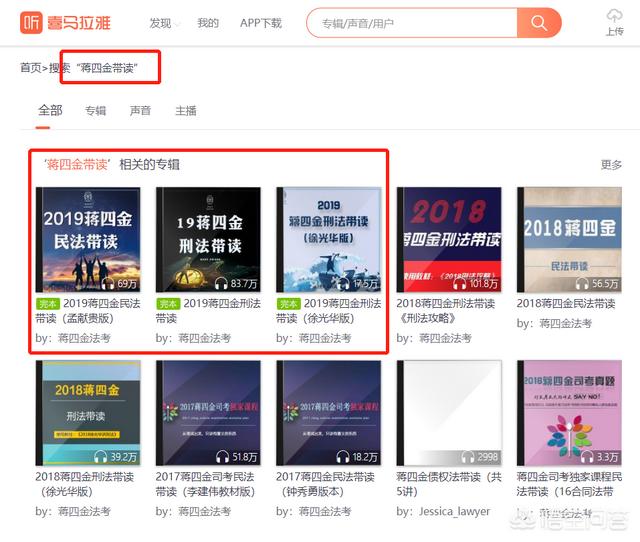Screen dimensions: 640x542
Task: Open title 2019蒋四金刑法带读(徐光华版)
Action: [x=329, y=311]
